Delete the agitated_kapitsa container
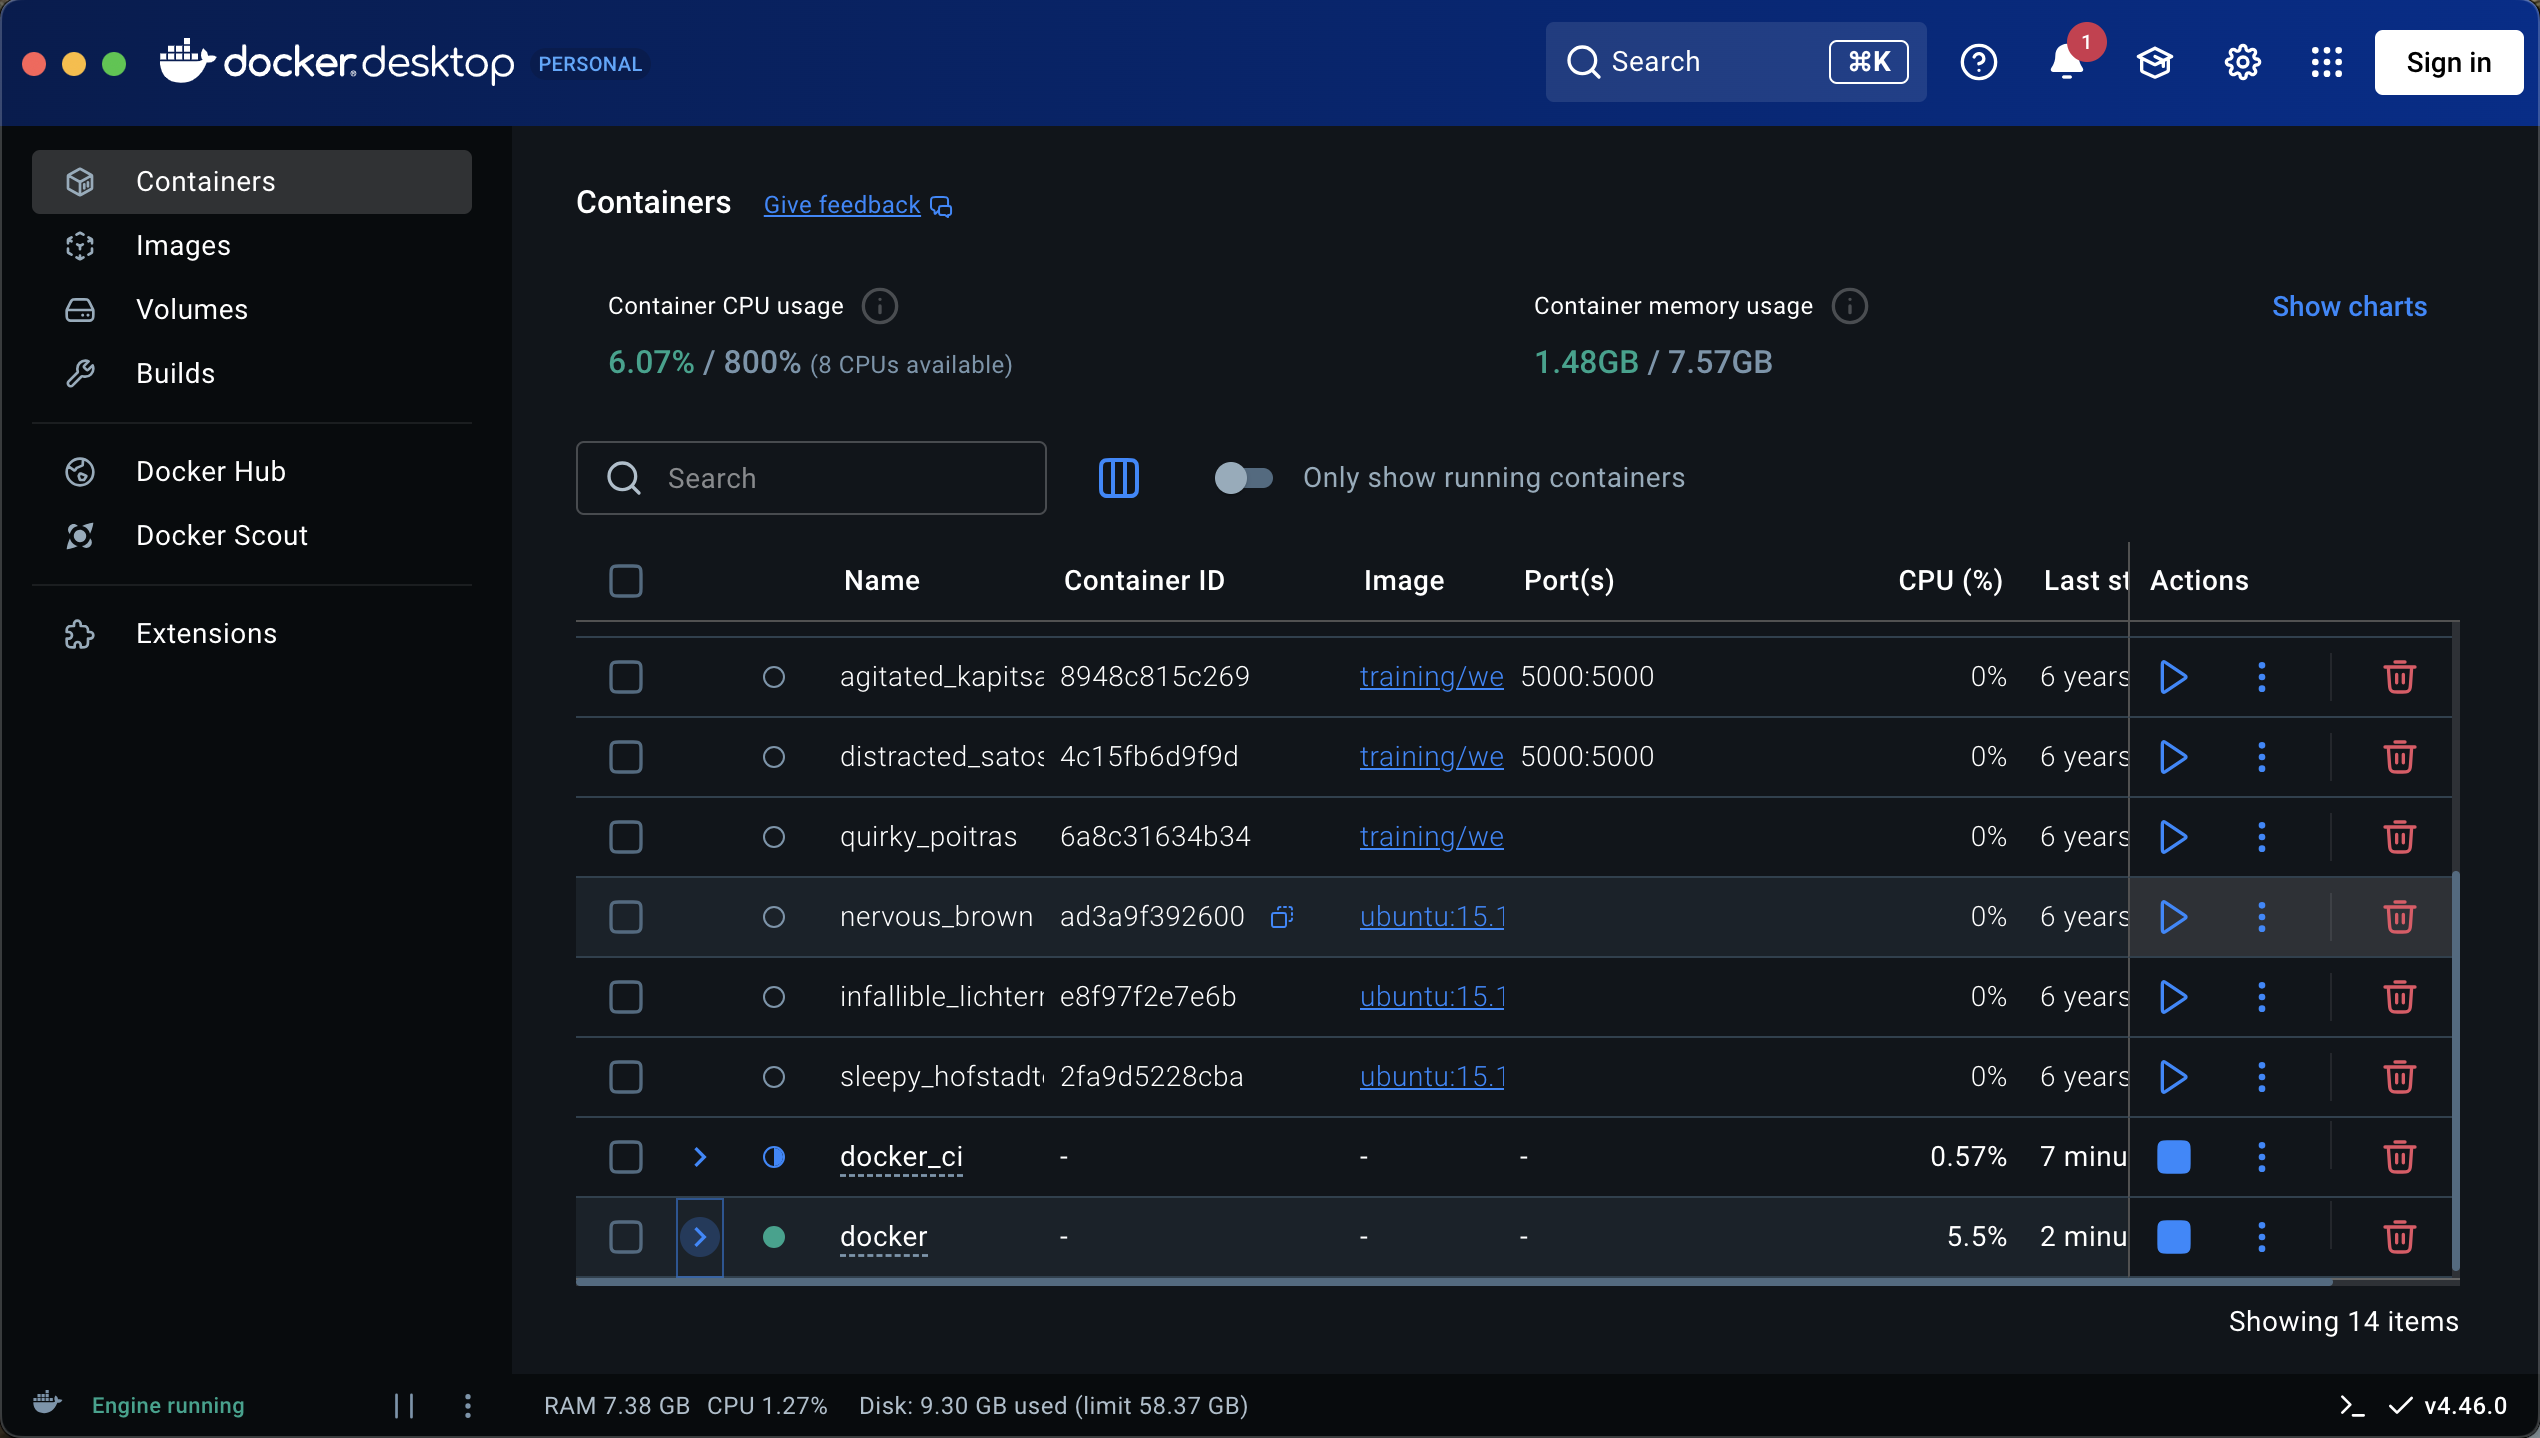 pos(2399,677)
